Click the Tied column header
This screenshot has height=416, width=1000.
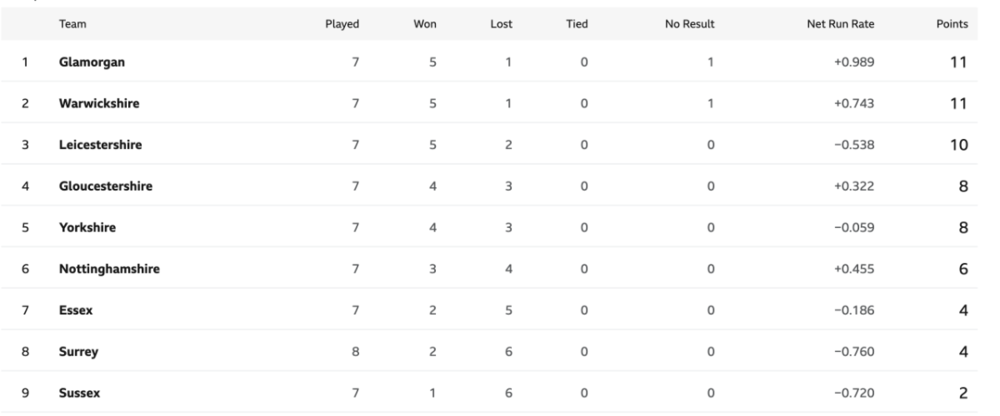(x=577, y=24)
